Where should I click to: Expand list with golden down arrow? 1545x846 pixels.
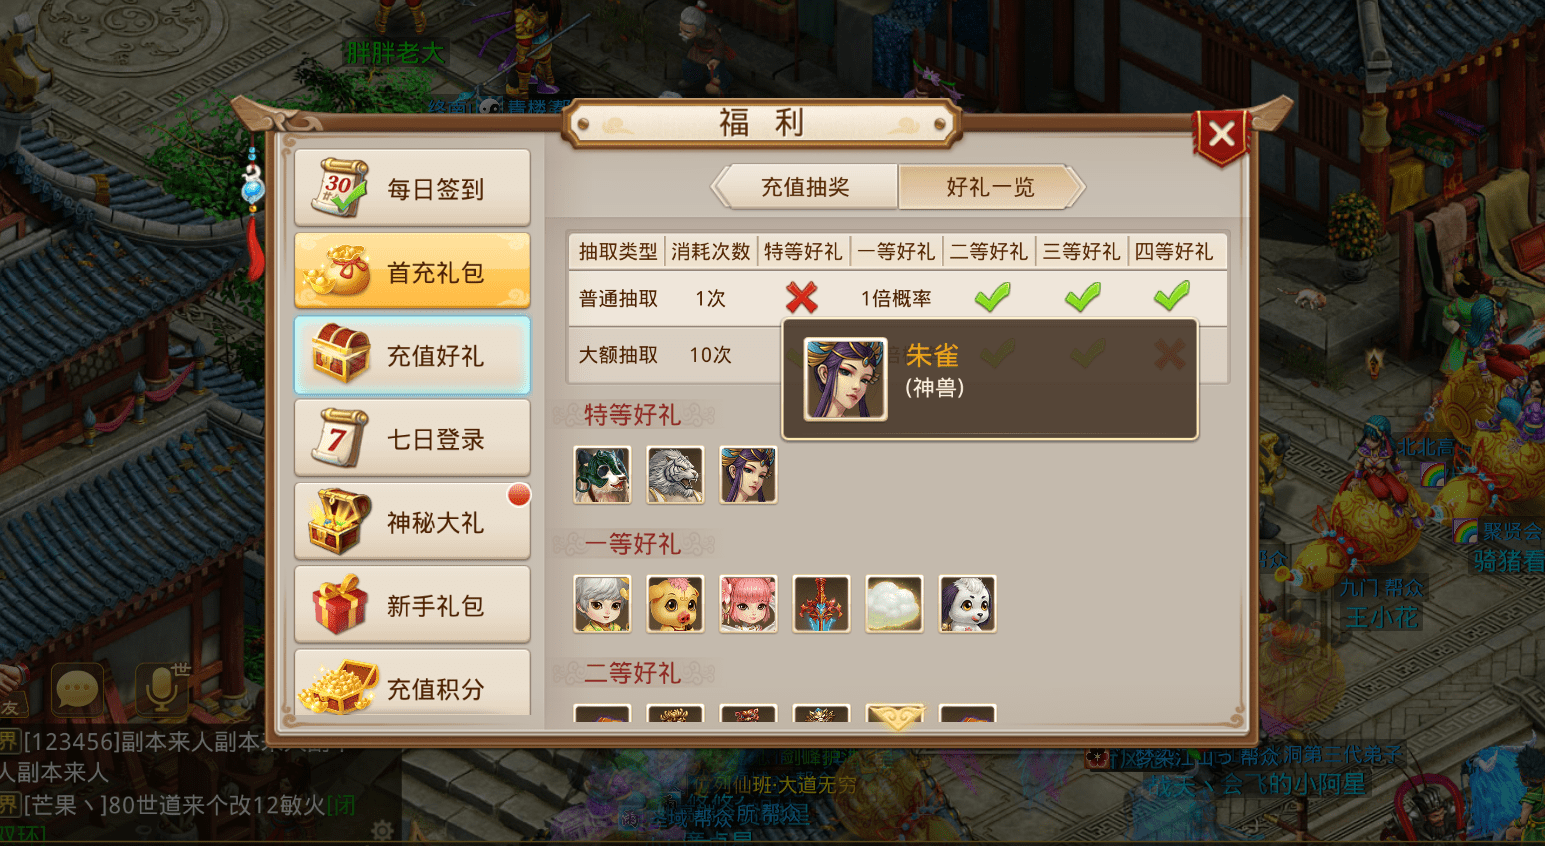point(896,716)
